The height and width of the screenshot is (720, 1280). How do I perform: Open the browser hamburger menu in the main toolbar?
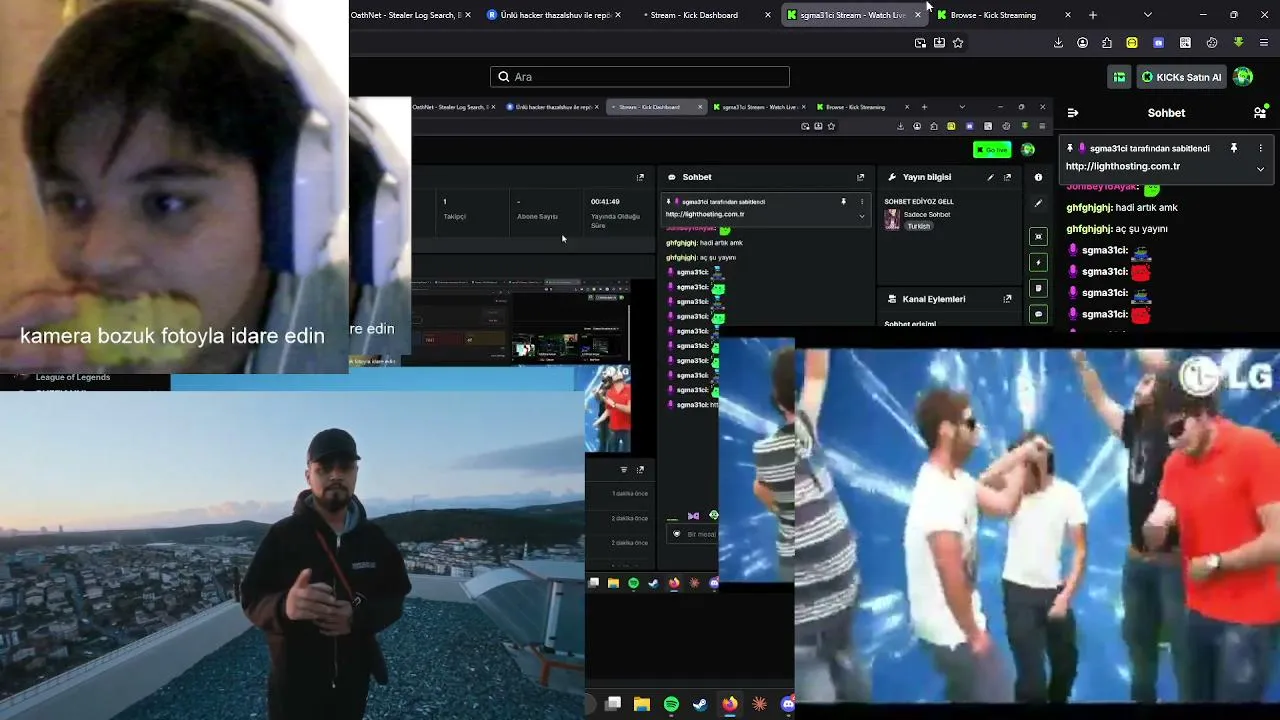click(1264, 43)
